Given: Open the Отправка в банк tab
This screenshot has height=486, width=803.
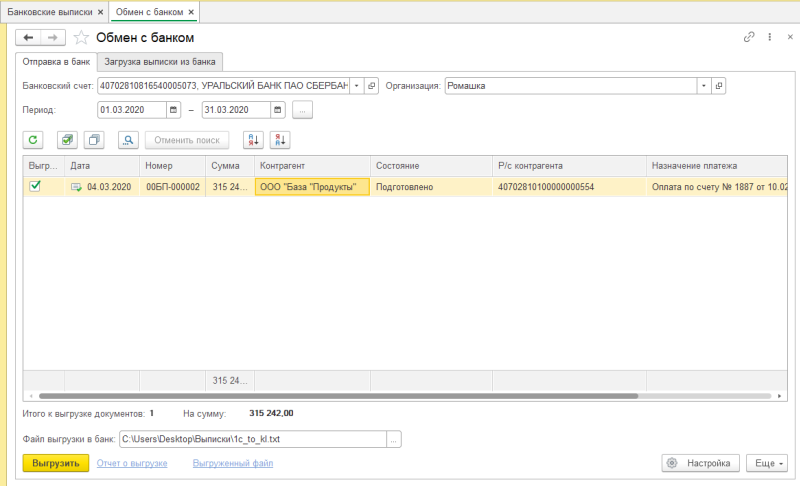Looking at the screenshot, I should (56, 62).
